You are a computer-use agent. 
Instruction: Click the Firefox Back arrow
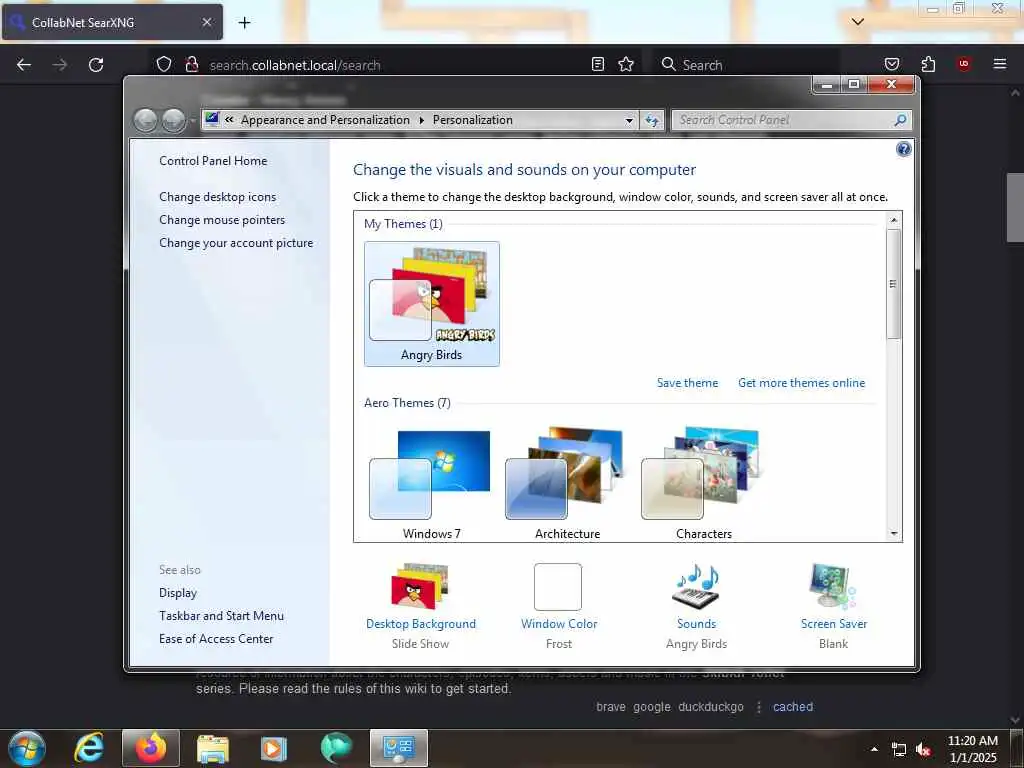click(x=24, y=65)
